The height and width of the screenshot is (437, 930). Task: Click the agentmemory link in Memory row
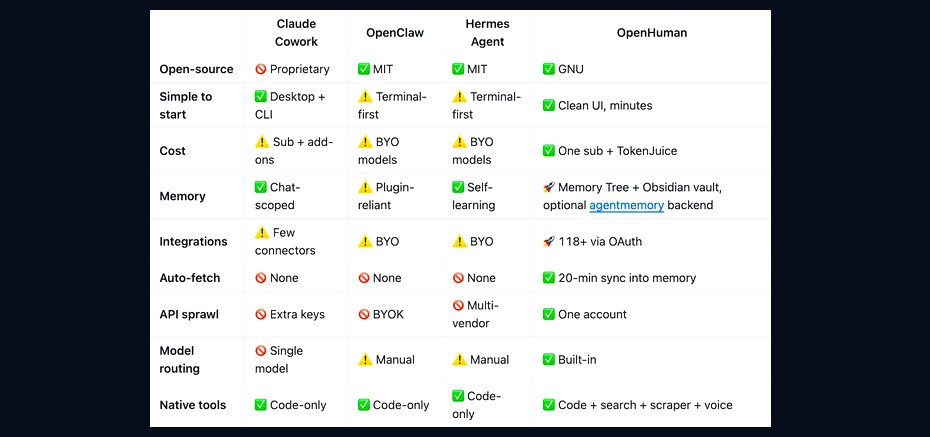(x=626, y=205)
